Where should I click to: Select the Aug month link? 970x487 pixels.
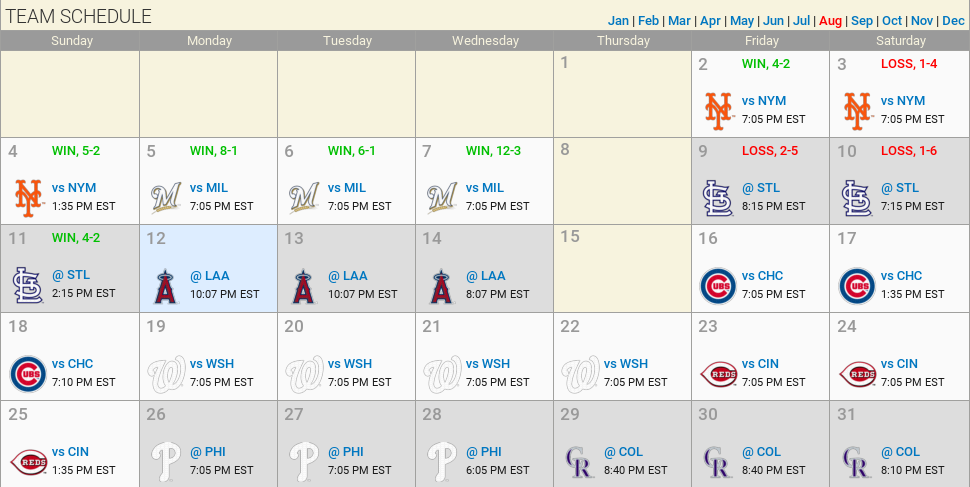pos(830,21)
